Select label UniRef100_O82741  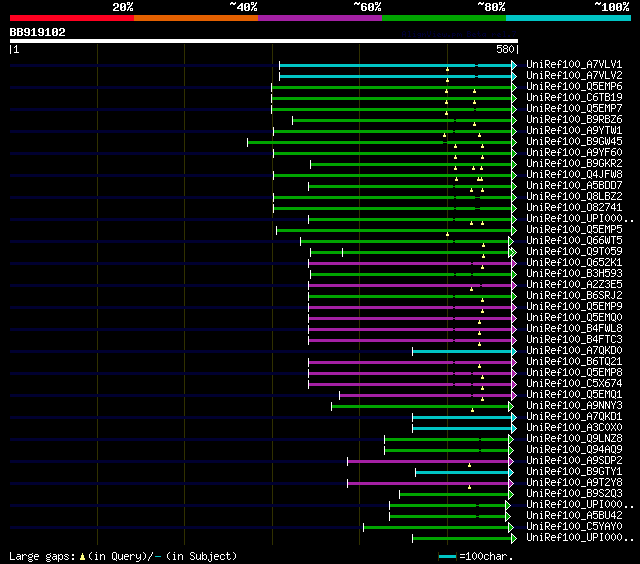tap(574, 208)
